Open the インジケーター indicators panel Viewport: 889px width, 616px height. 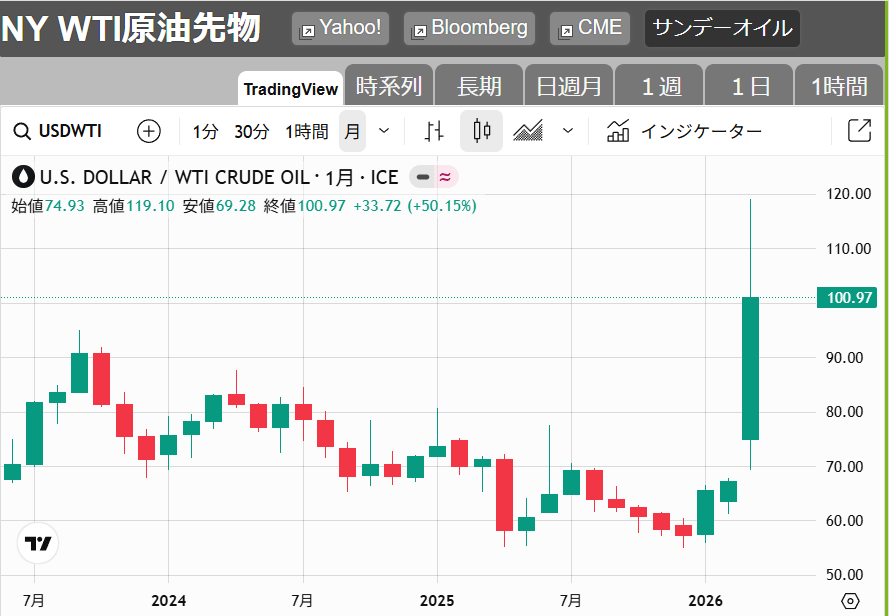tap(685, 131)
